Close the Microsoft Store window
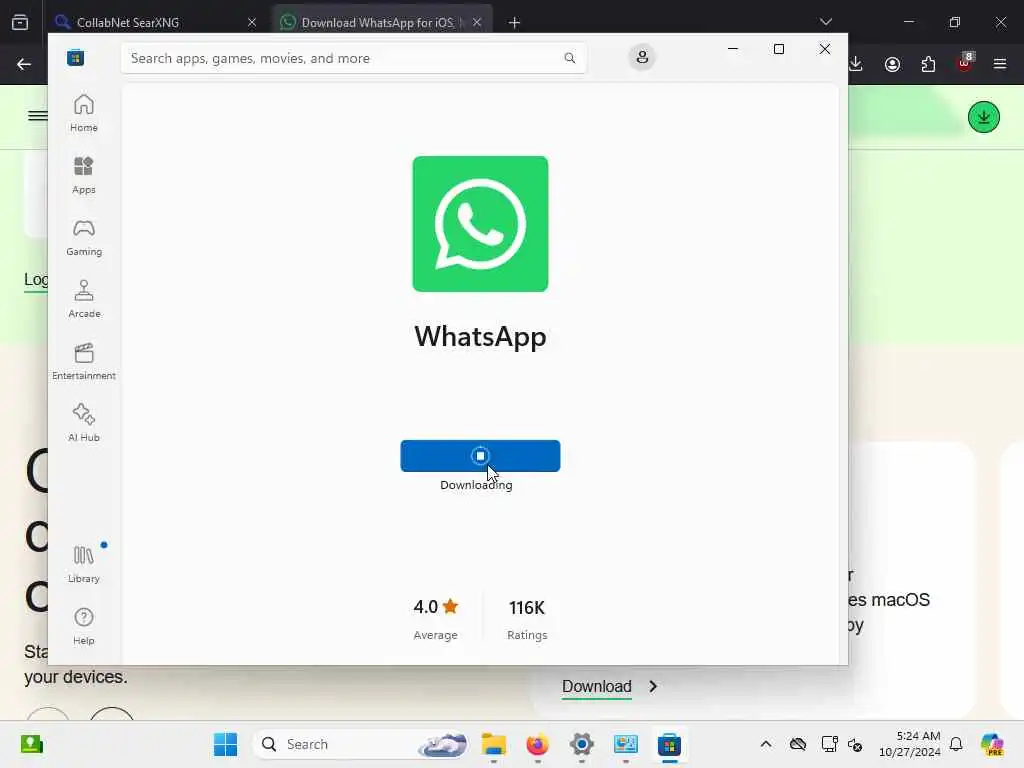This screenshot has width=1024, height=768. pos(825,49)
